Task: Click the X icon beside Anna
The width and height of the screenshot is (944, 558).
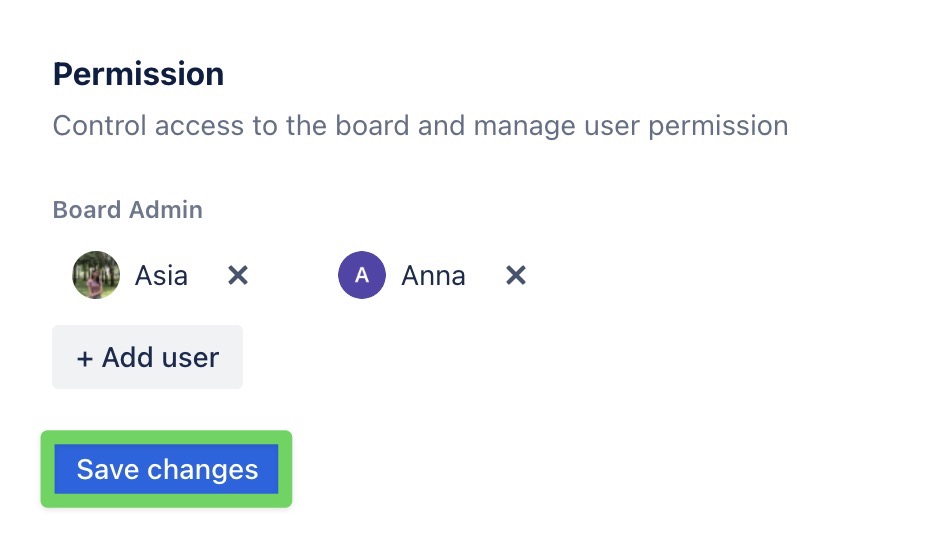Action: (x=515, y=275)
